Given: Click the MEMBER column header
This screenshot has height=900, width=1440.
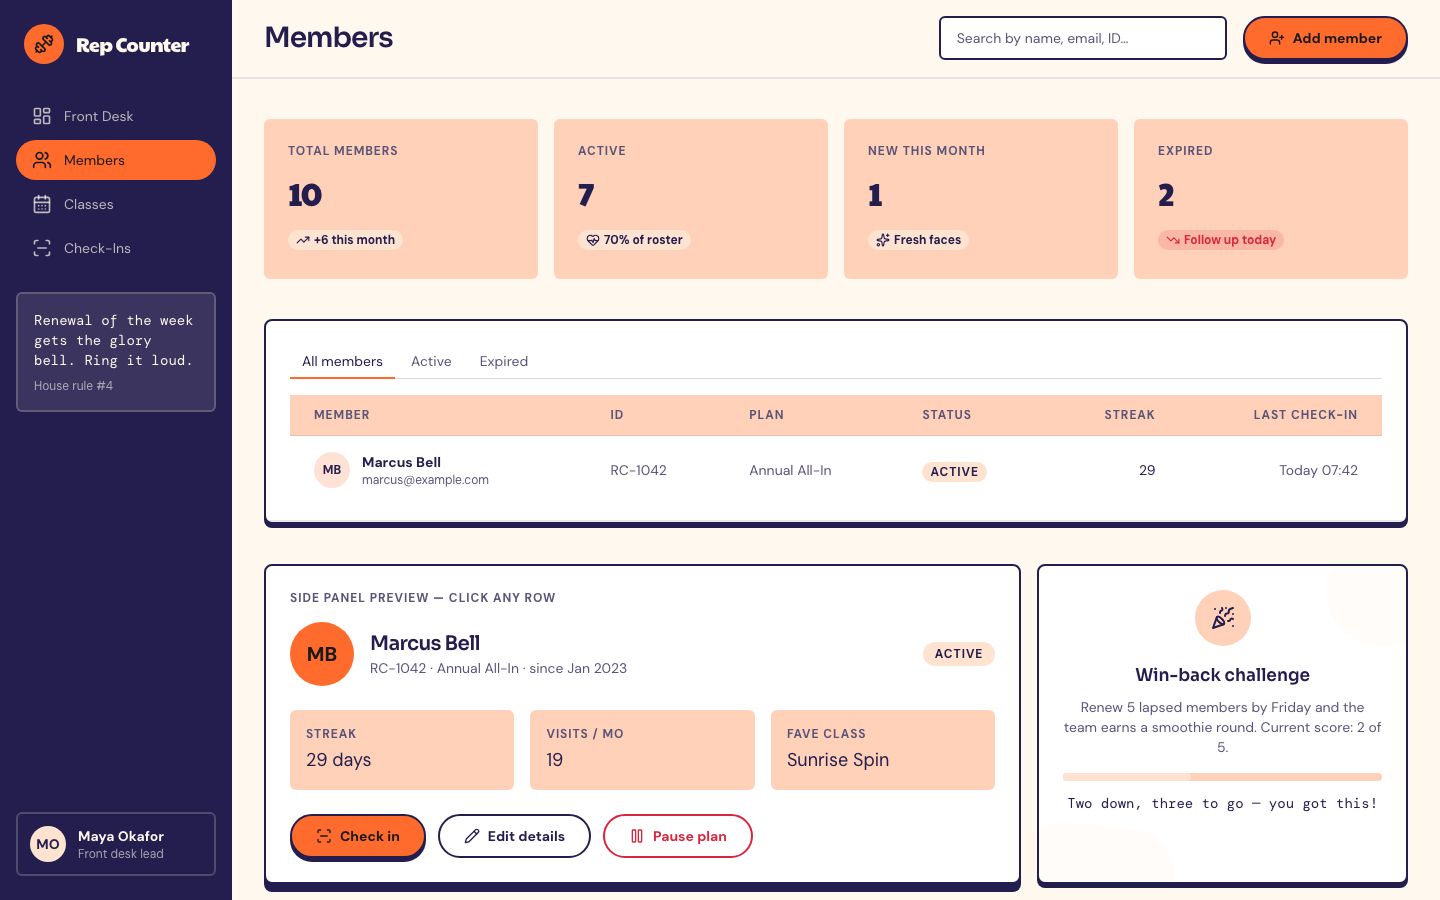Looking at the screenshot, I should (x=342, y=415).
